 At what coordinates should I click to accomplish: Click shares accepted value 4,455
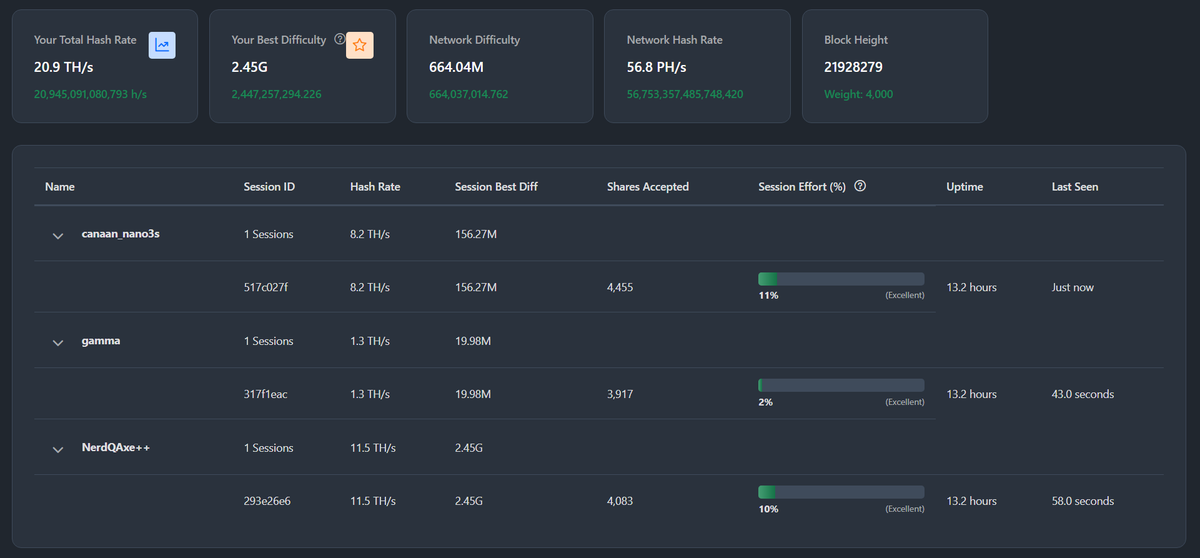[x=620, y=288]
